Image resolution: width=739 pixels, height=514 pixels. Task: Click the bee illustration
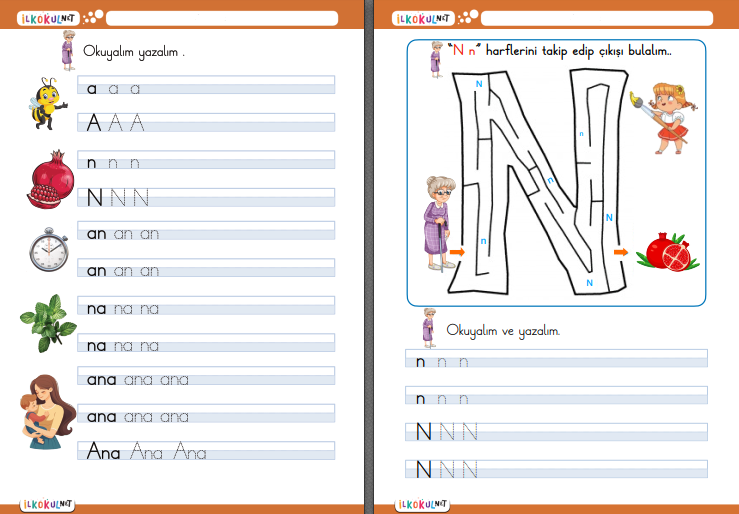pyautogui.click(x=49, y=103)
